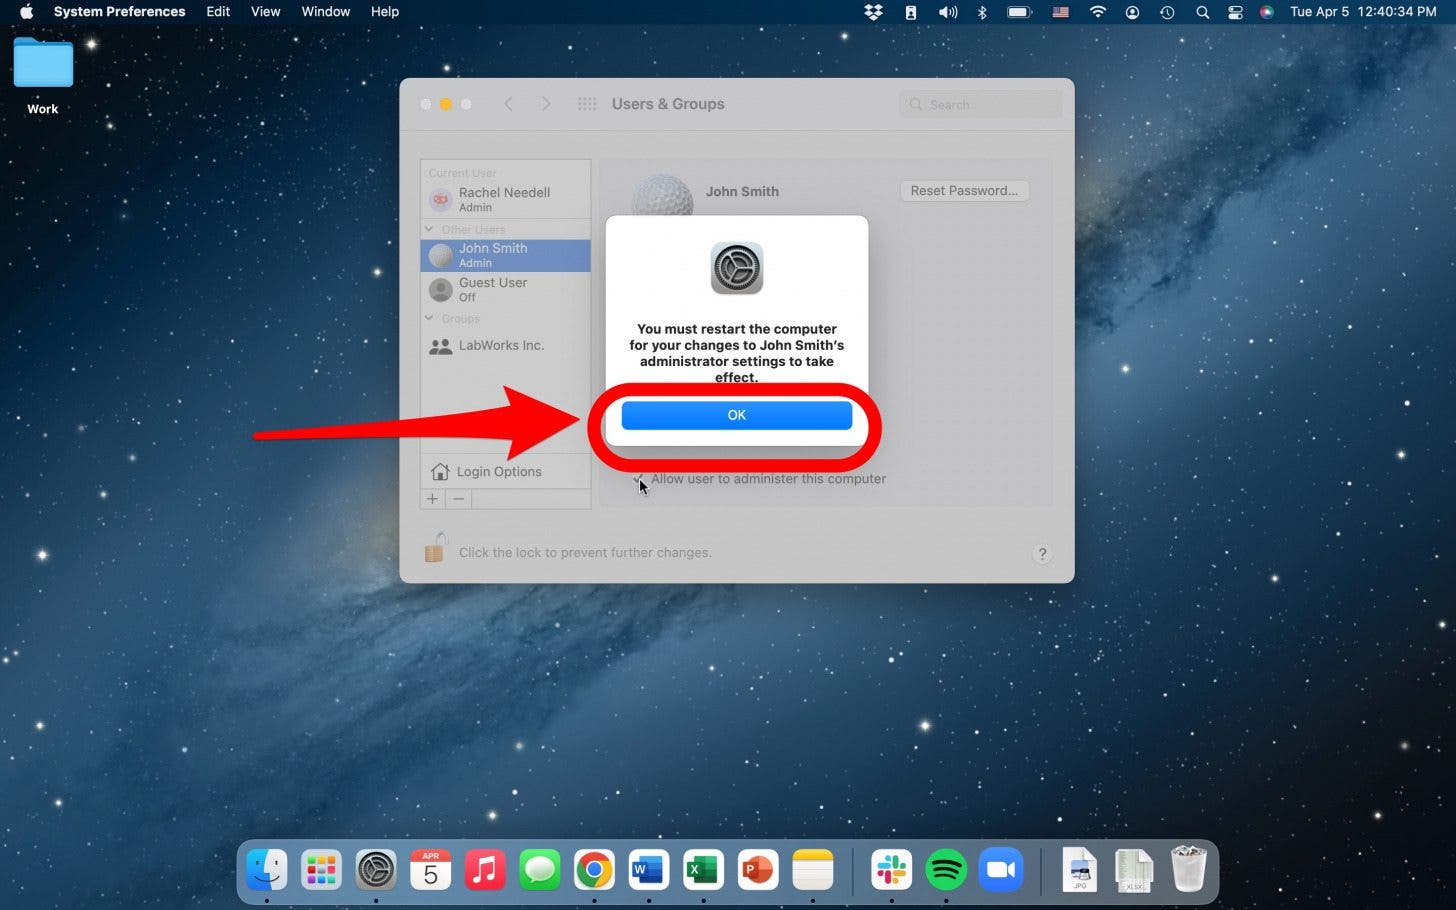The height and width of the screenshot is (910, 1456).
Task: Open Spotify from the Dock
Action: [x=946, y=869]
